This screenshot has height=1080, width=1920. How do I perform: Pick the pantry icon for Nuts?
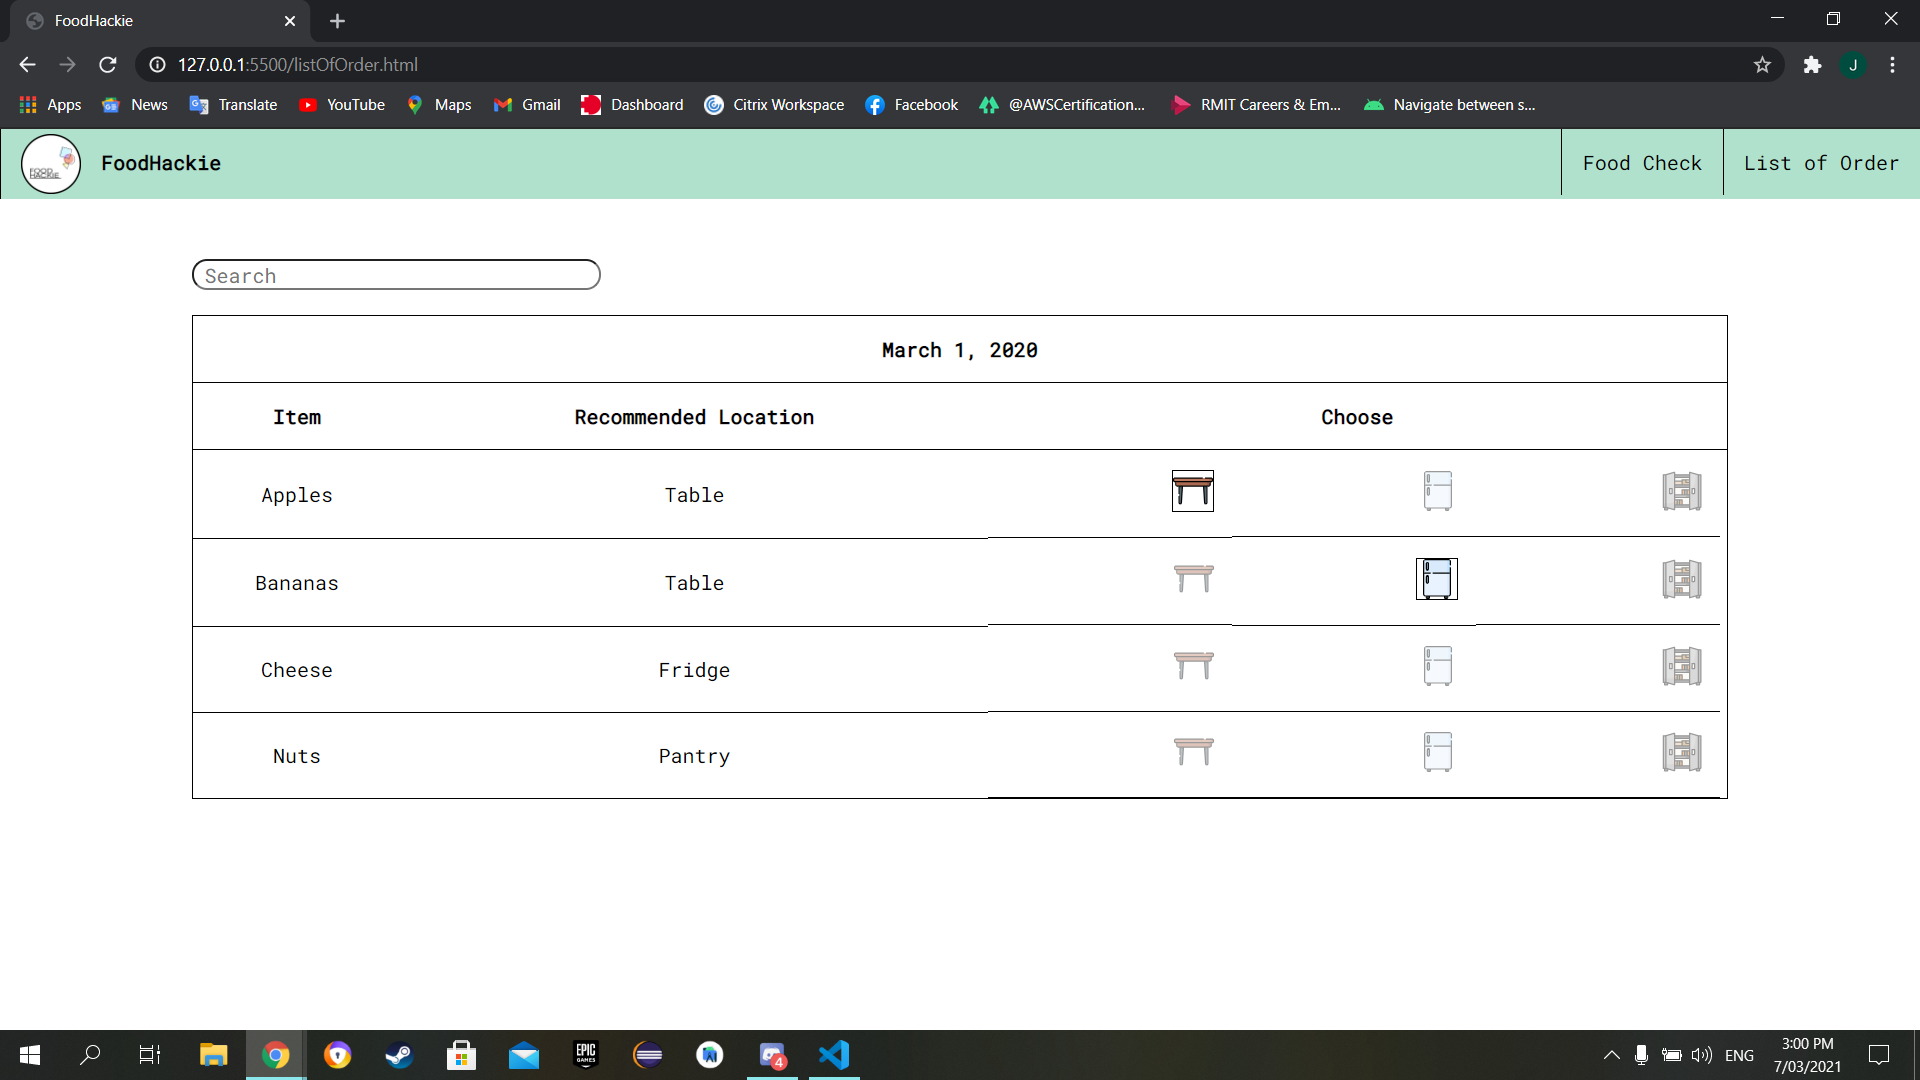[1681, 752]
